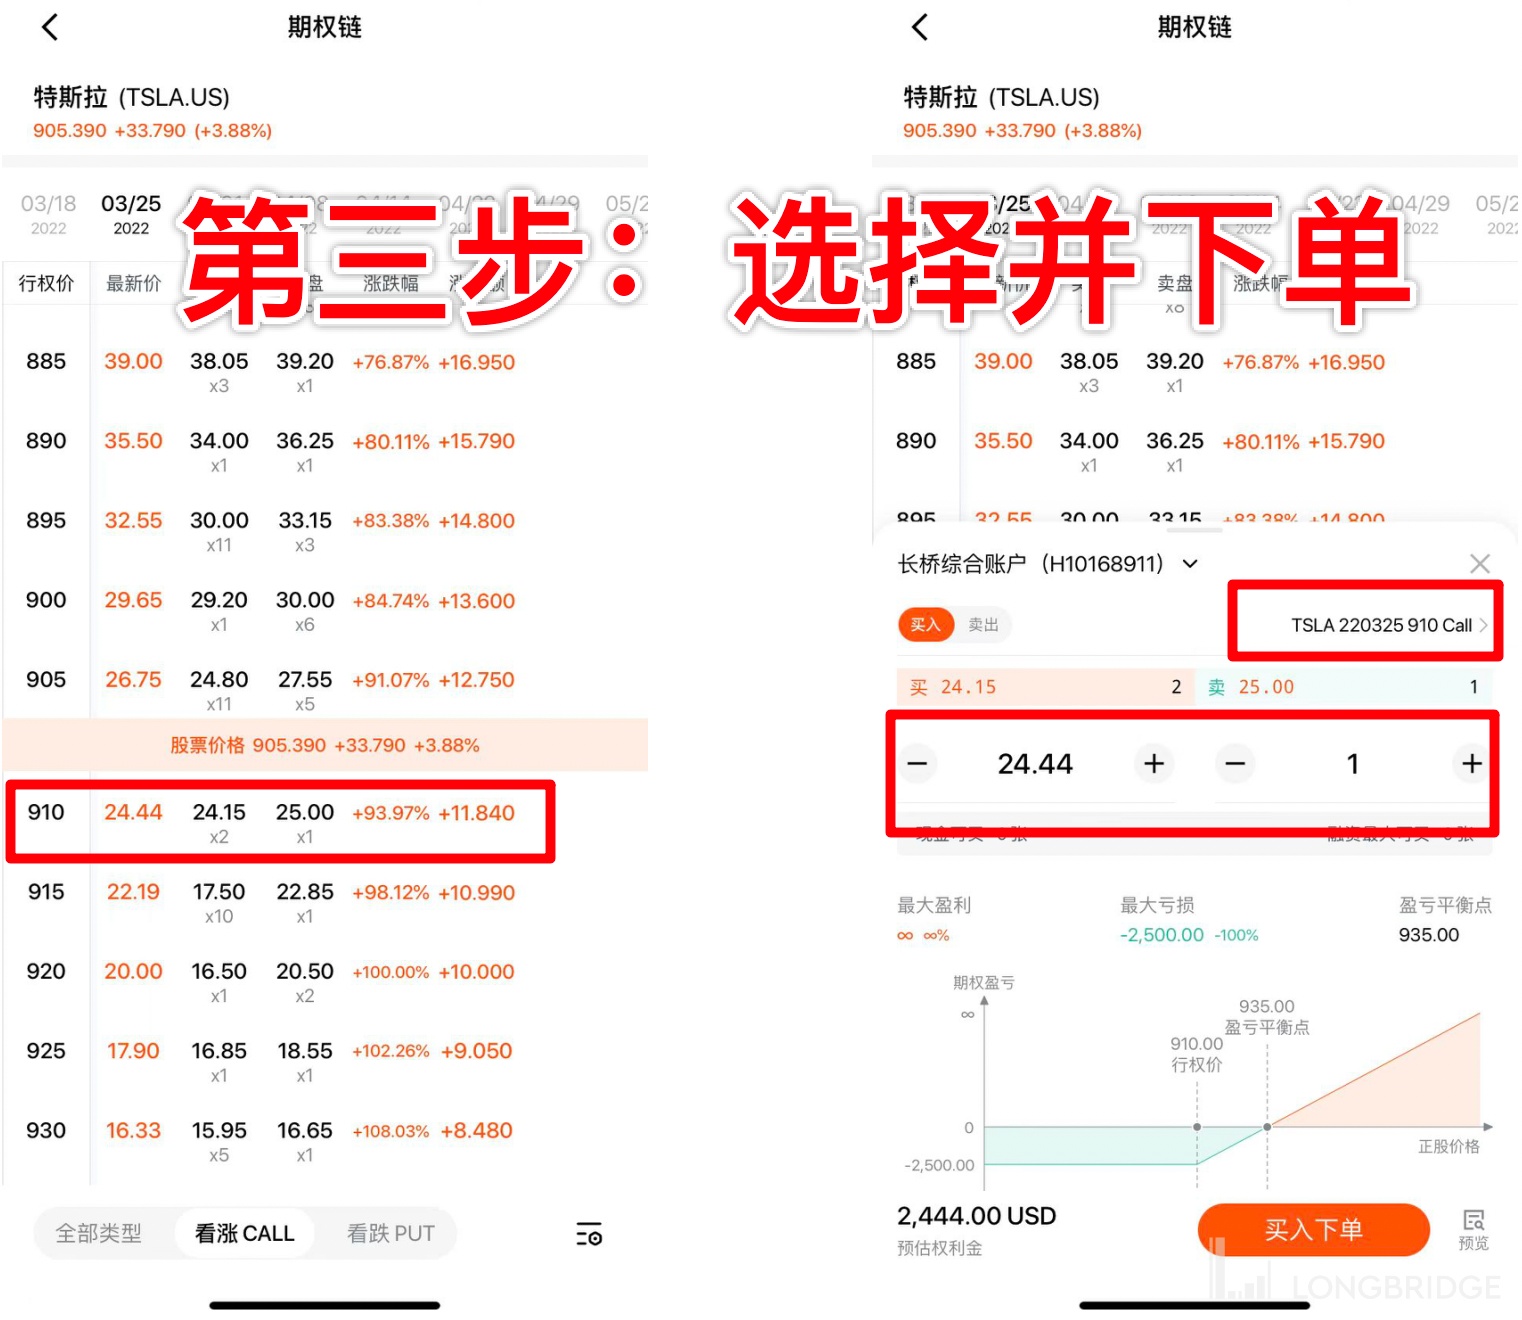This screenshot has width=1522, height=1320.
Task: Open the order preview icon
Action: 1473,1228
